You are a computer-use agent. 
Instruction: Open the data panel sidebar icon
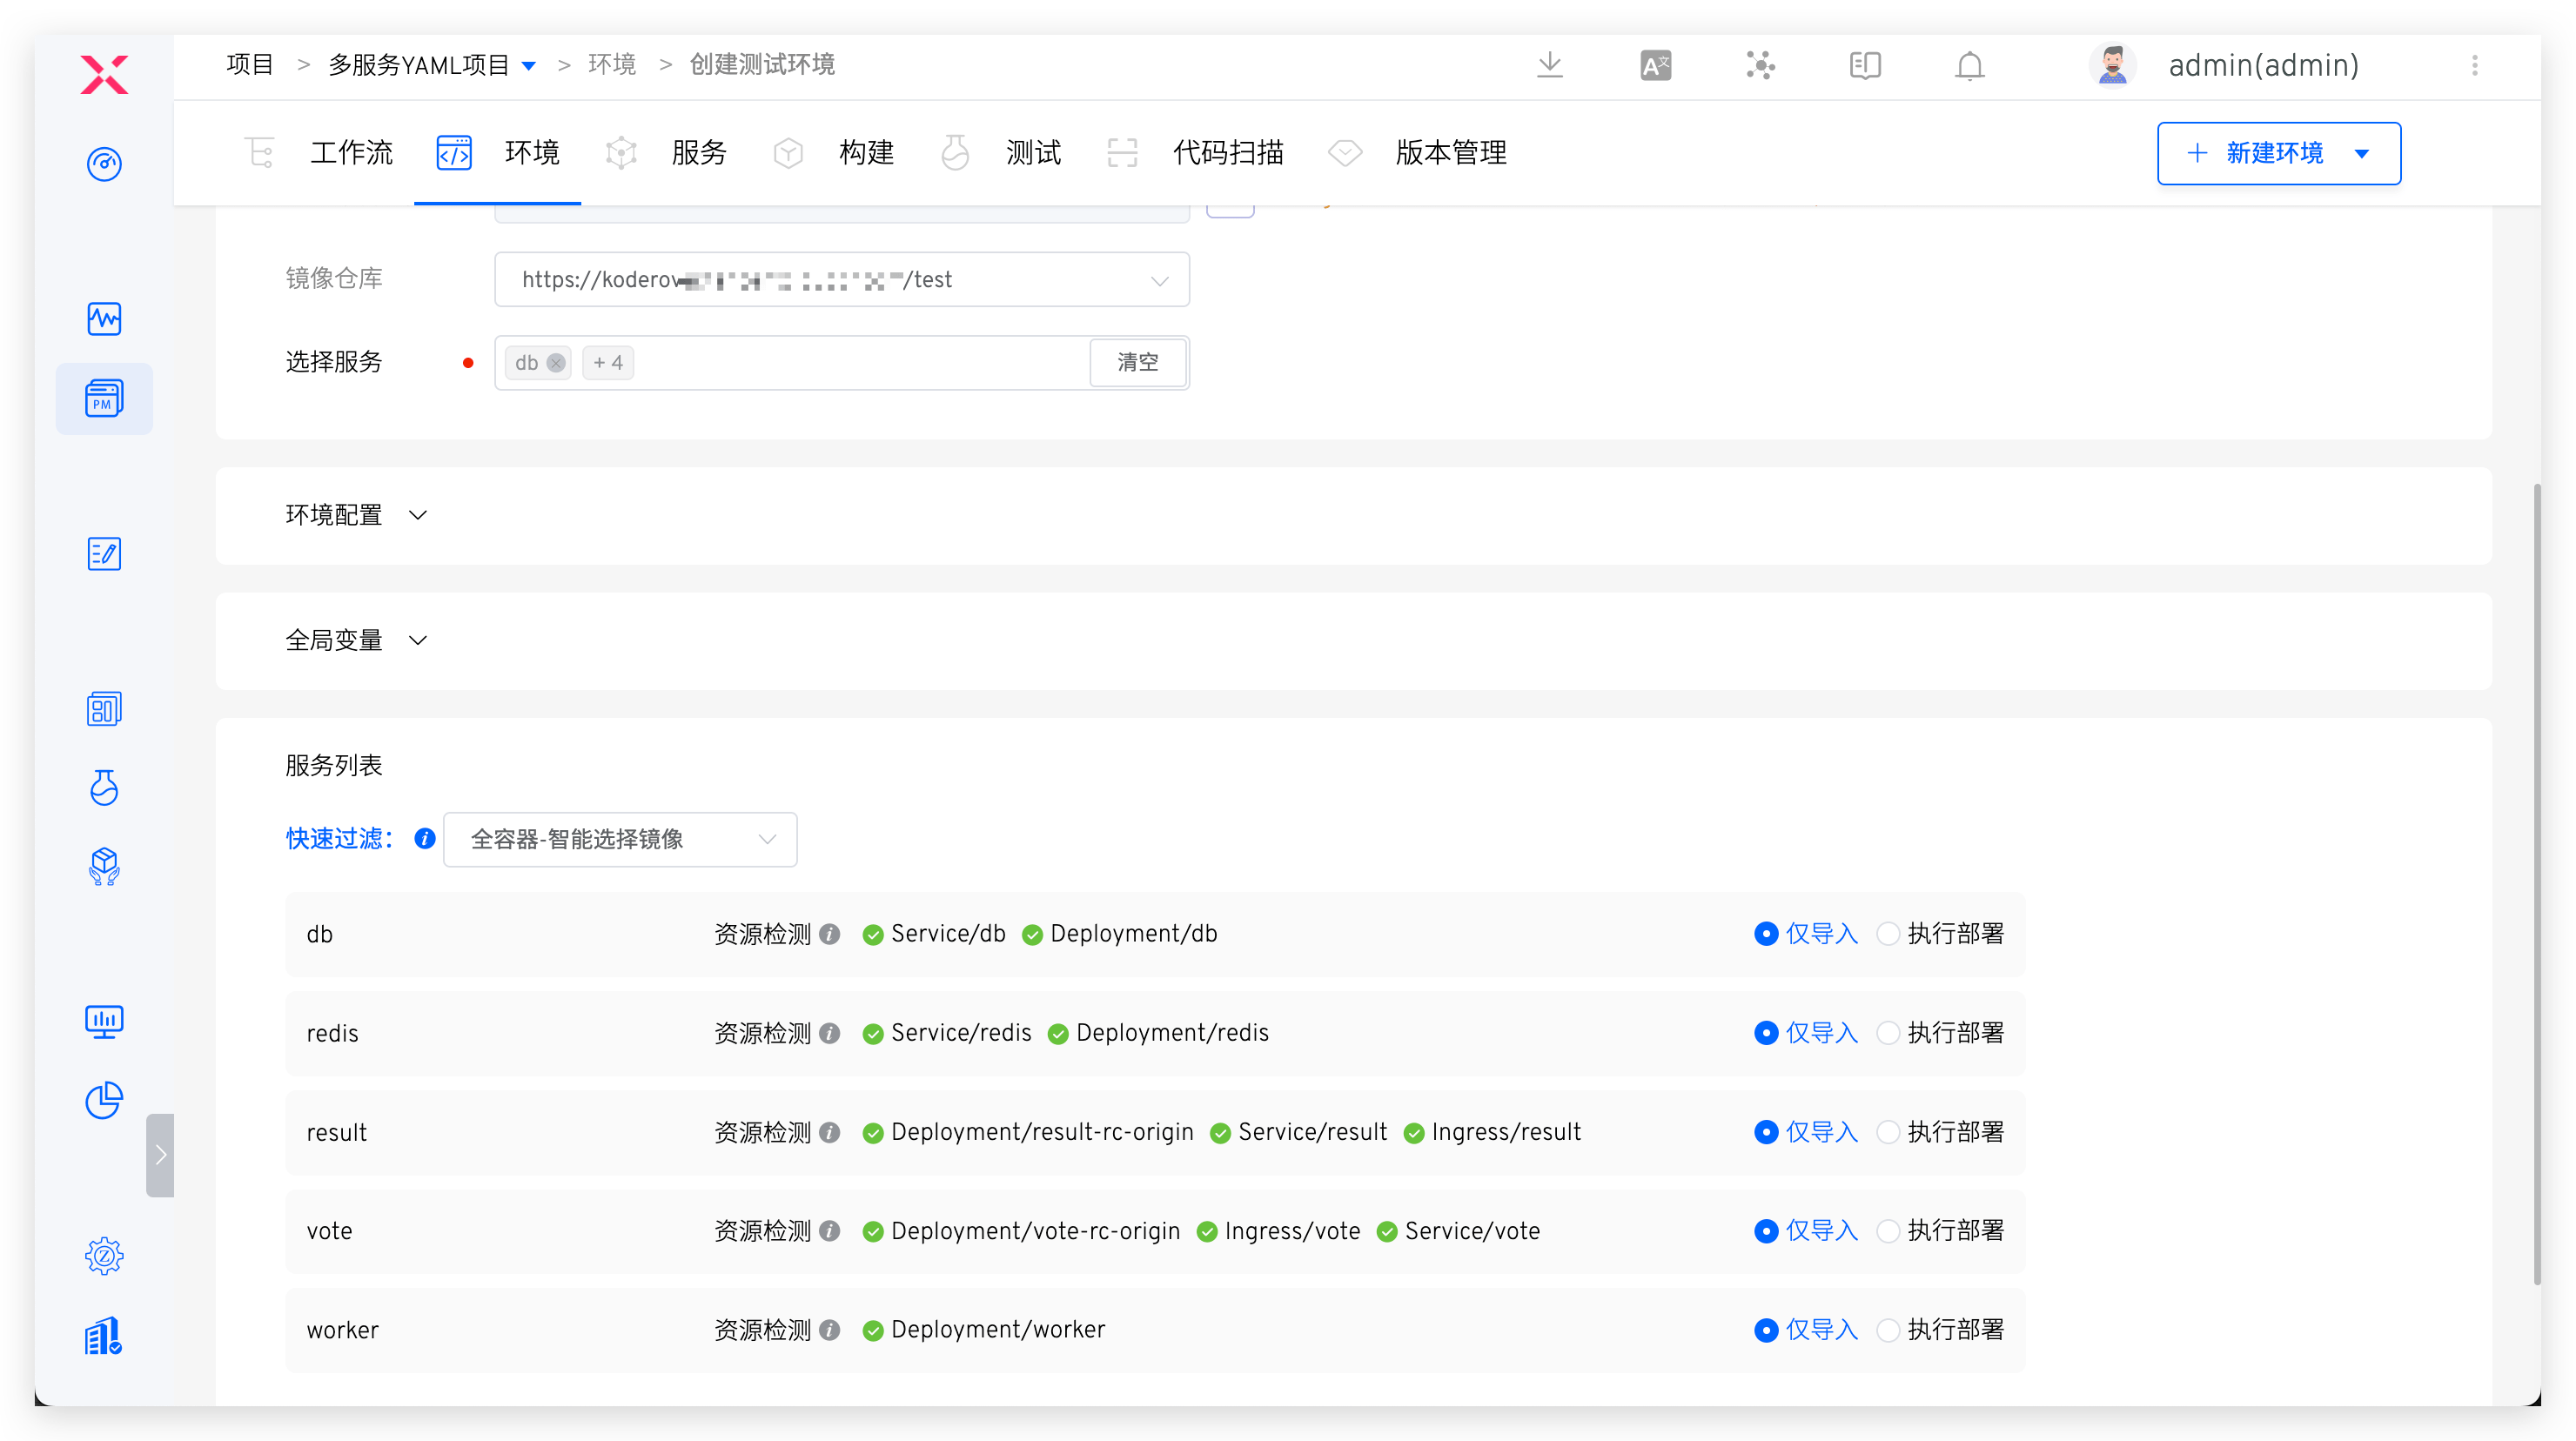[x=104, y=709]
